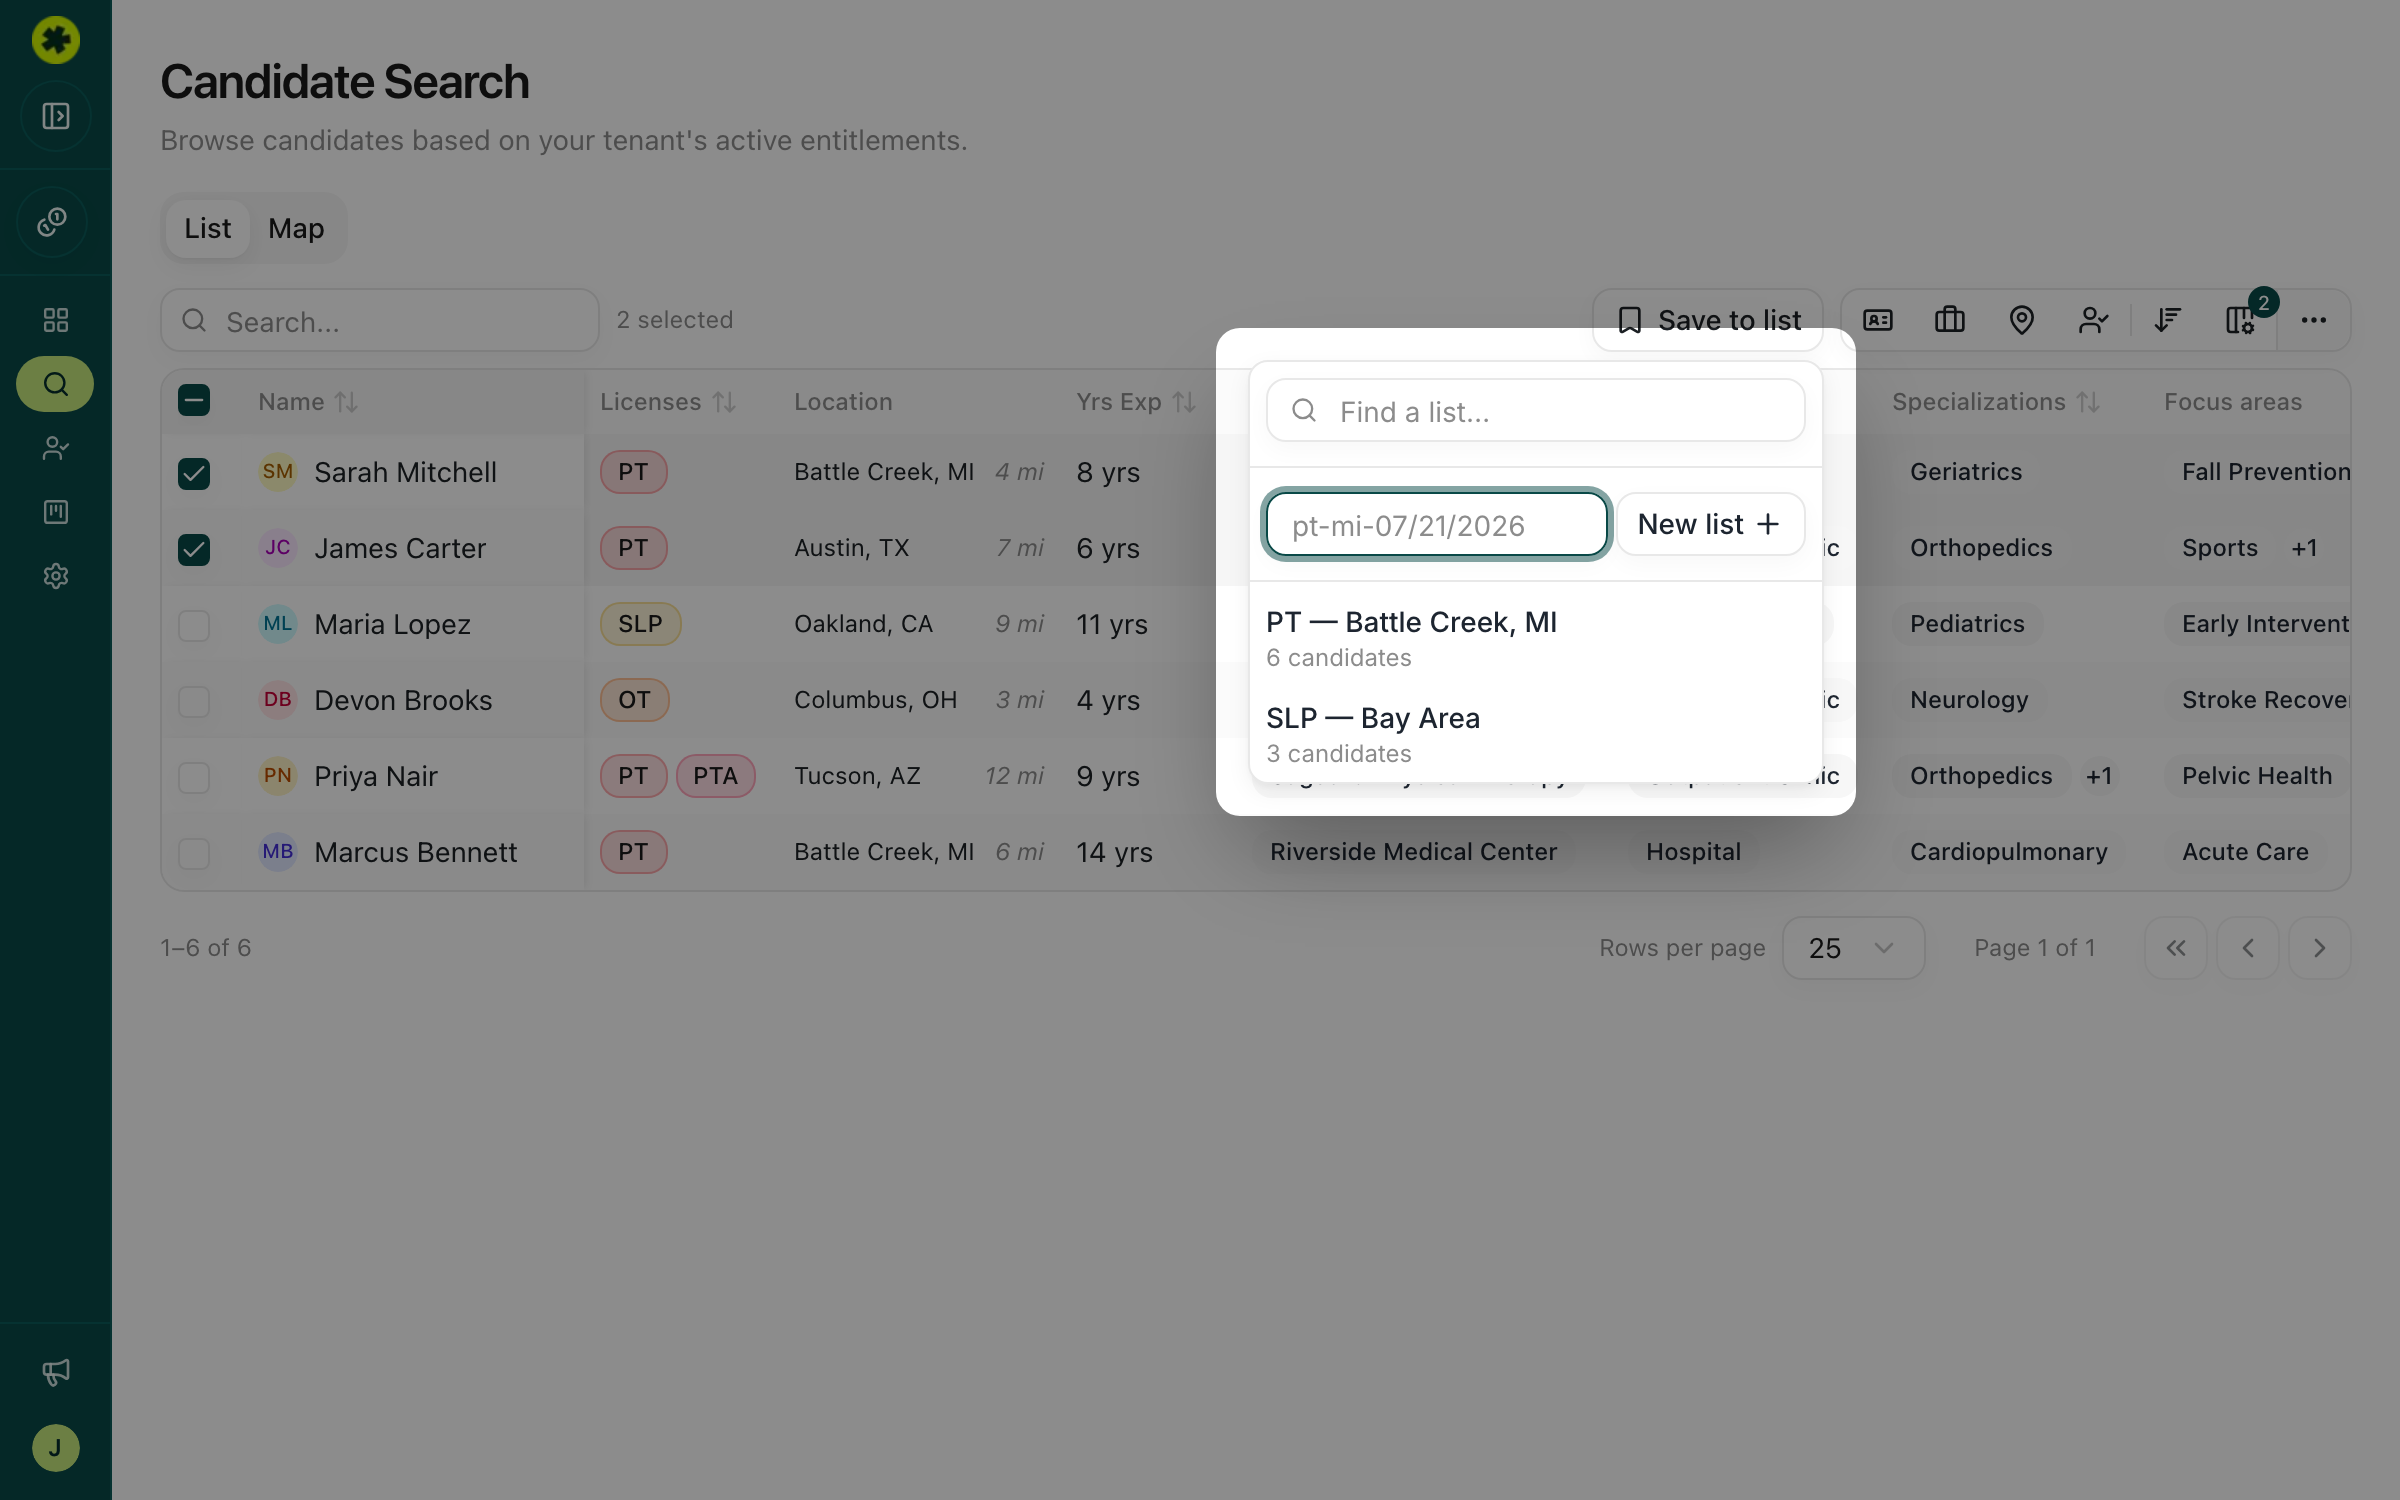Image resolution: width=2400 pixels, height=1500 pixels.
Task: Open column settings icon with badge 2
Action: [2240, 320]
